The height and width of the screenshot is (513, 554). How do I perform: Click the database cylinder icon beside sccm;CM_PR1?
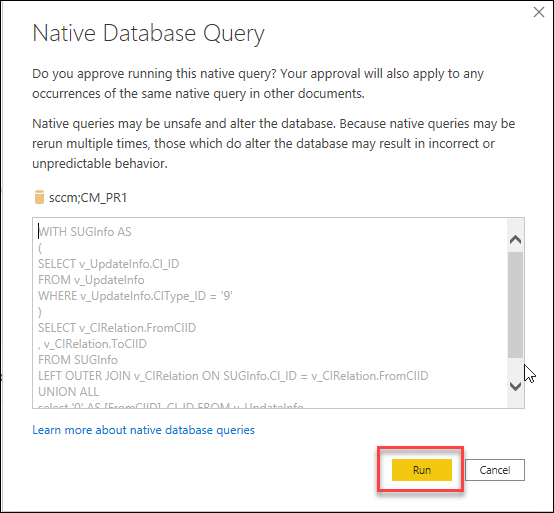39,197
